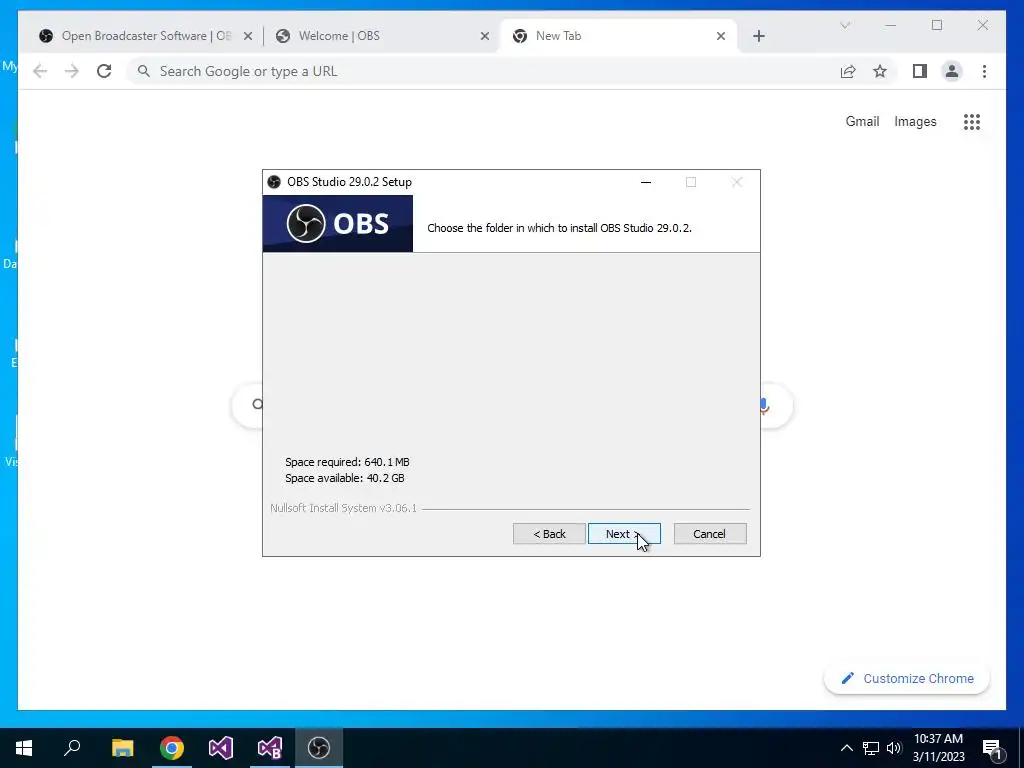Open the Google apps grid
This screenshot has height=768, width=1024.
click(972, 121)
